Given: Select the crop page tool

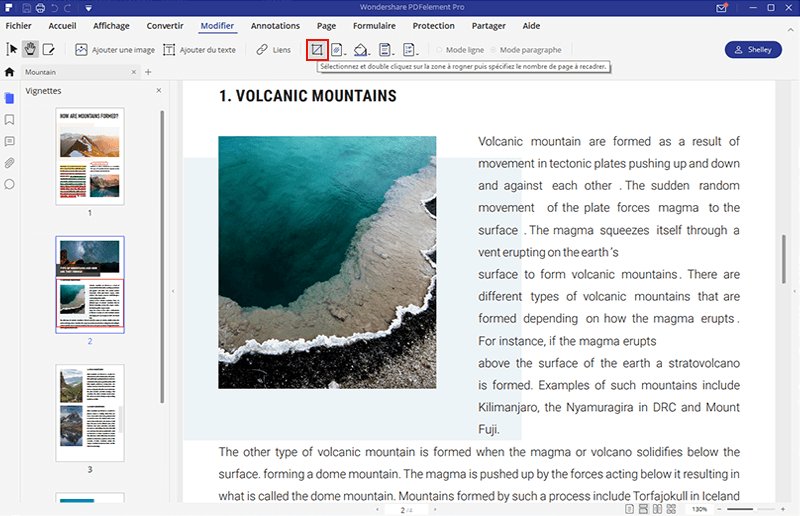Looking at the screenshot, I should tap(317, 49).
